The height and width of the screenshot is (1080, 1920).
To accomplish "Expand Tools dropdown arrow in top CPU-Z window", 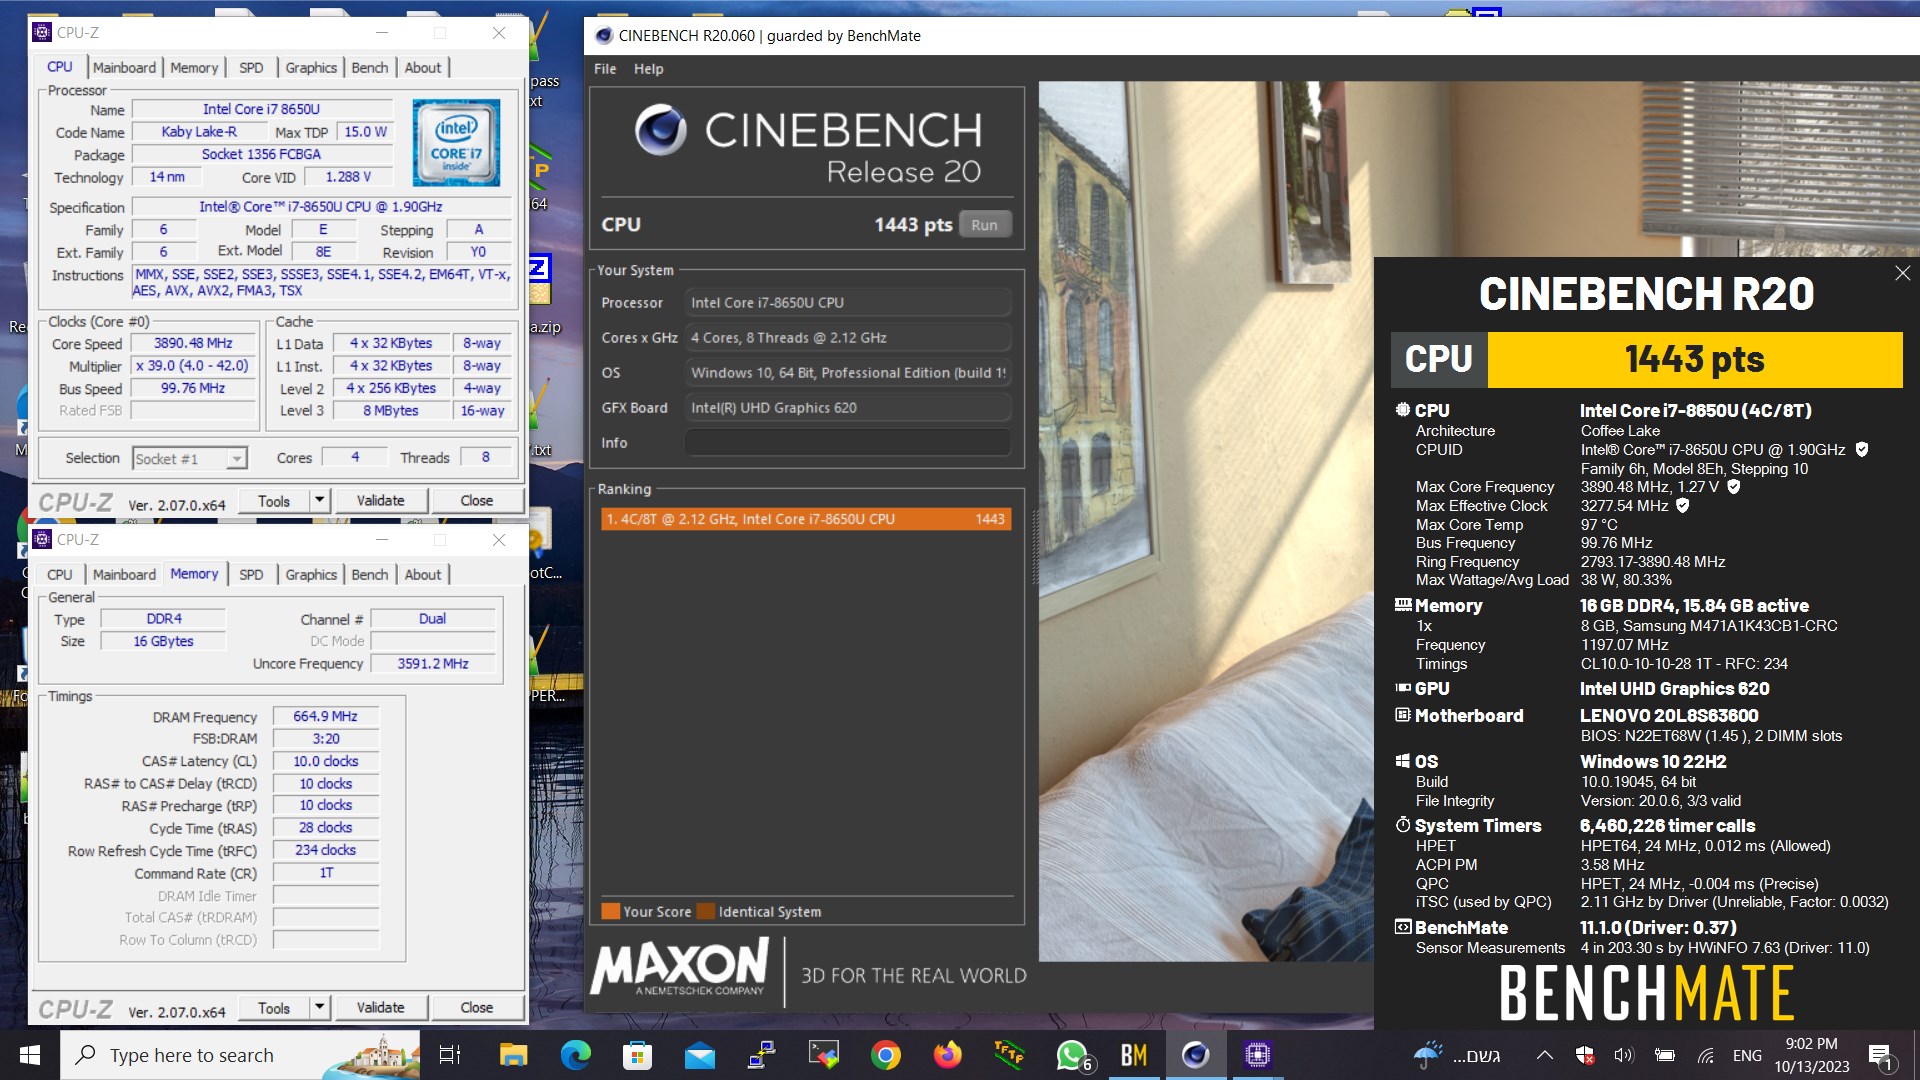I will point(320,501).
